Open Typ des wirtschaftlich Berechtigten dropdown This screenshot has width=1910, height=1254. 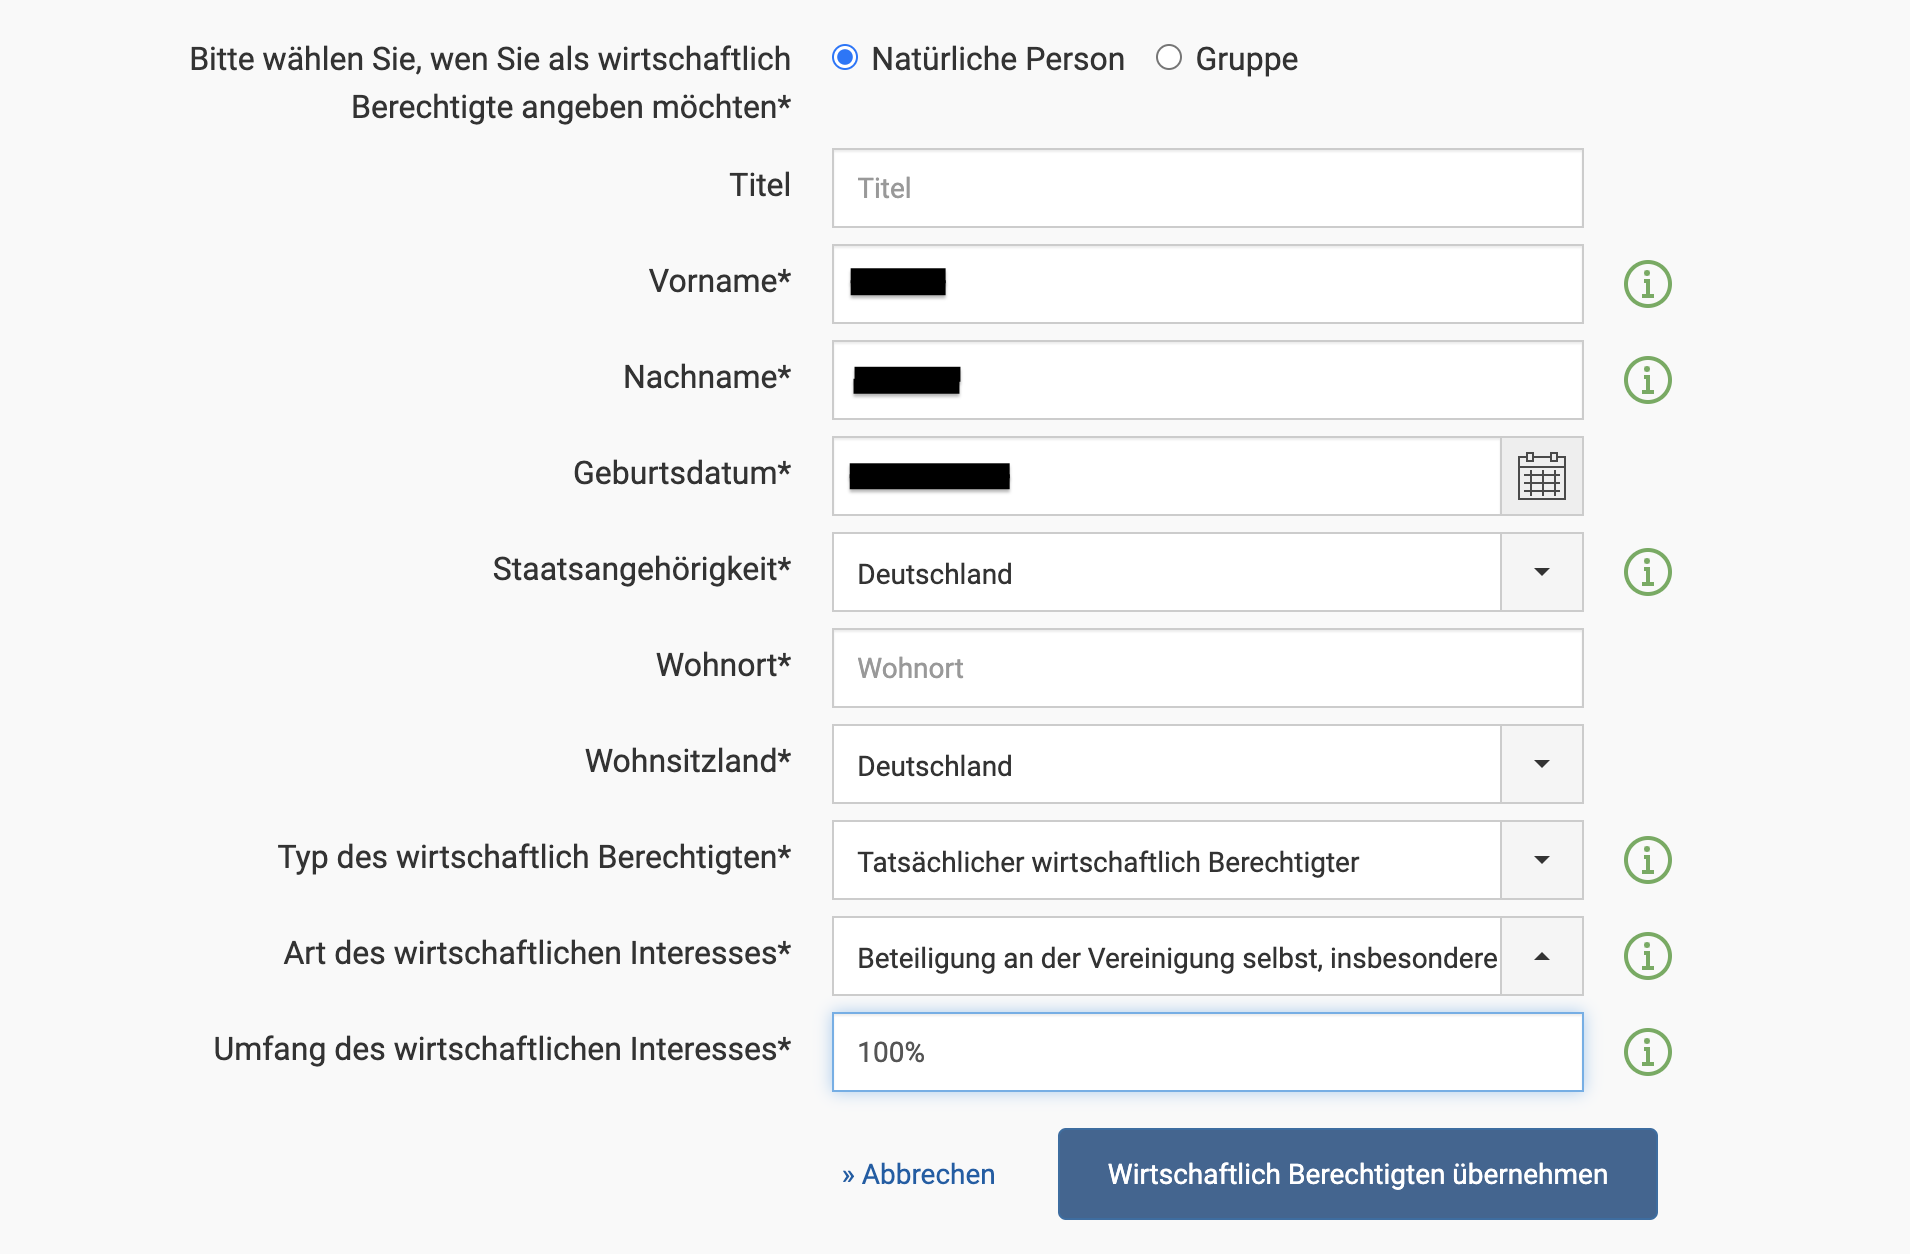1541,860
